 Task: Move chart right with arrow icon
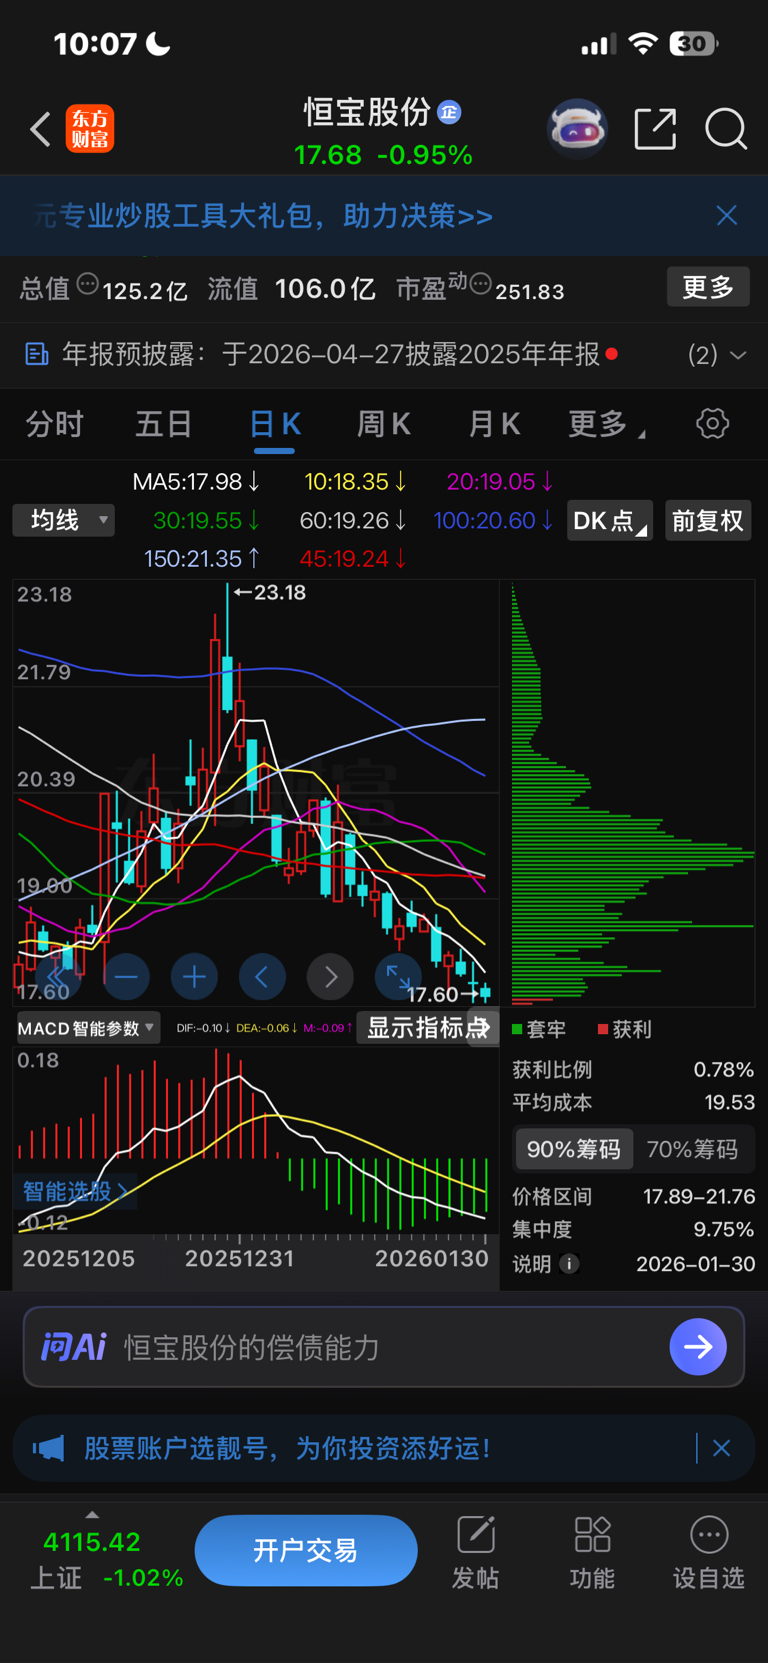pos(330,976)
